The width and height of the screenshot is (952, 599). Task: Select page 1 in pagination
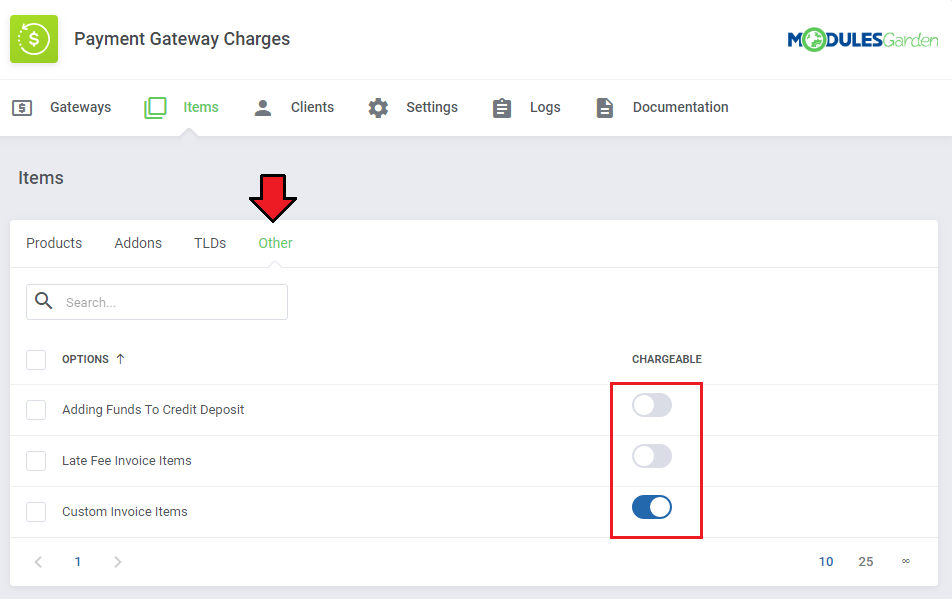tap(78, 562)
